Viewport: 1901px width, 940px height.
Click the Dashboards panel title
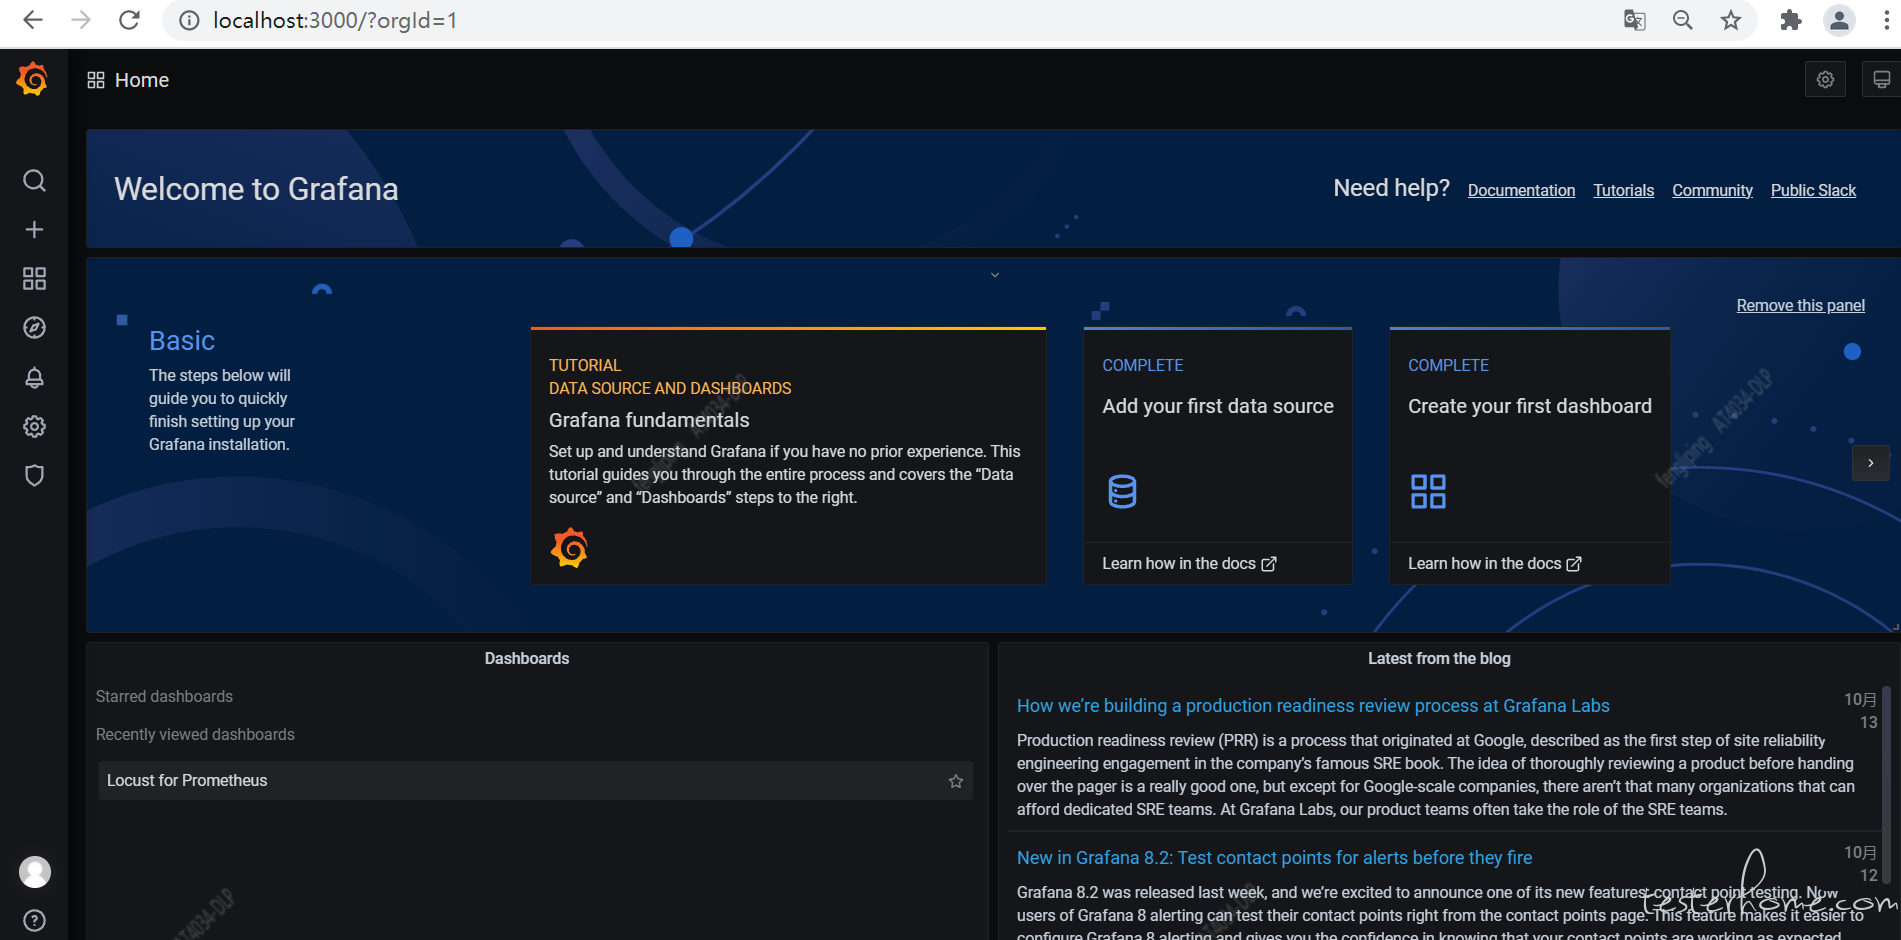(527, 658)
